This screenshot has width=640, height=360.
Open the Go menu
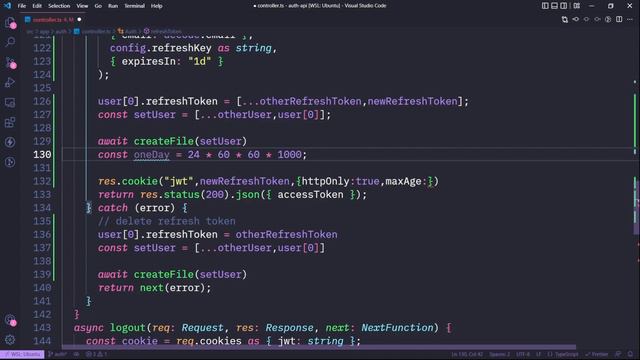pos(98,6)
